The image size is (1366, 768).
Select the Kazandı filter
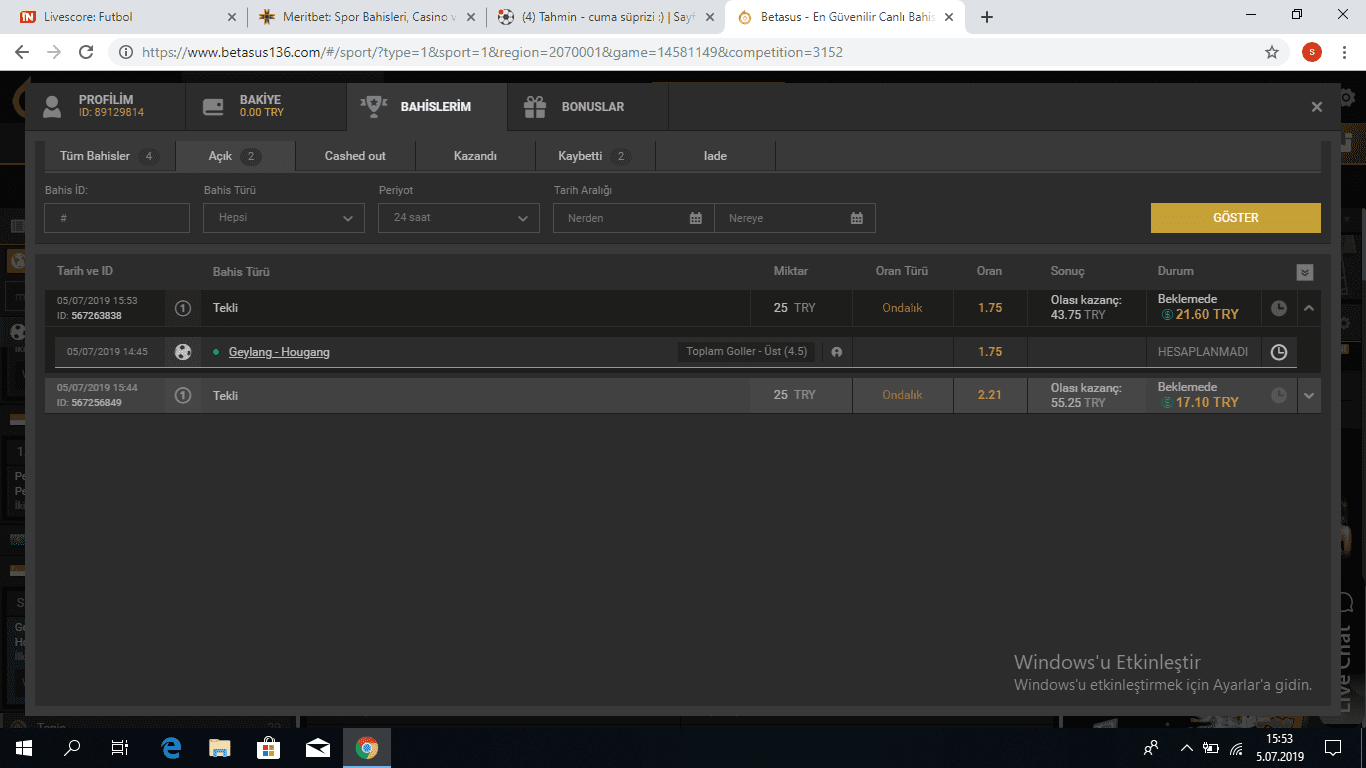point(475,156)
